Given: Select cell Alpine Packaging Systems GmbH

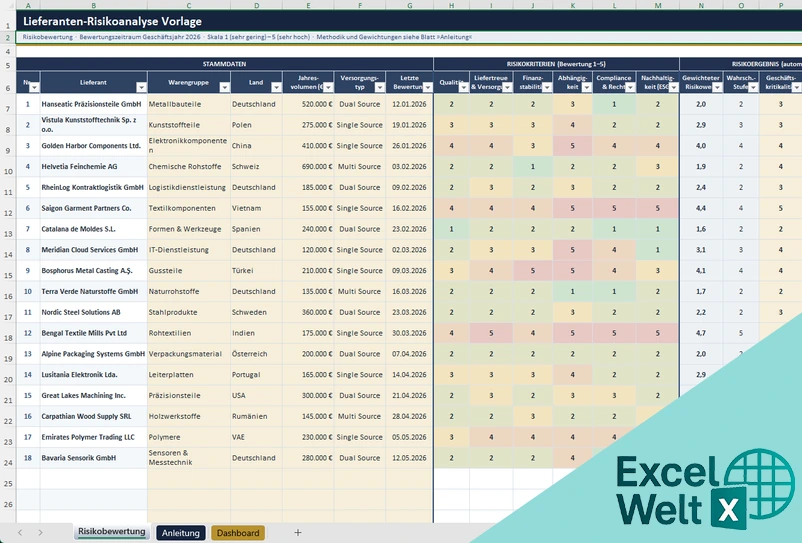Looking at the screenshot, I should pyautogui.click(x=94, y=354).
